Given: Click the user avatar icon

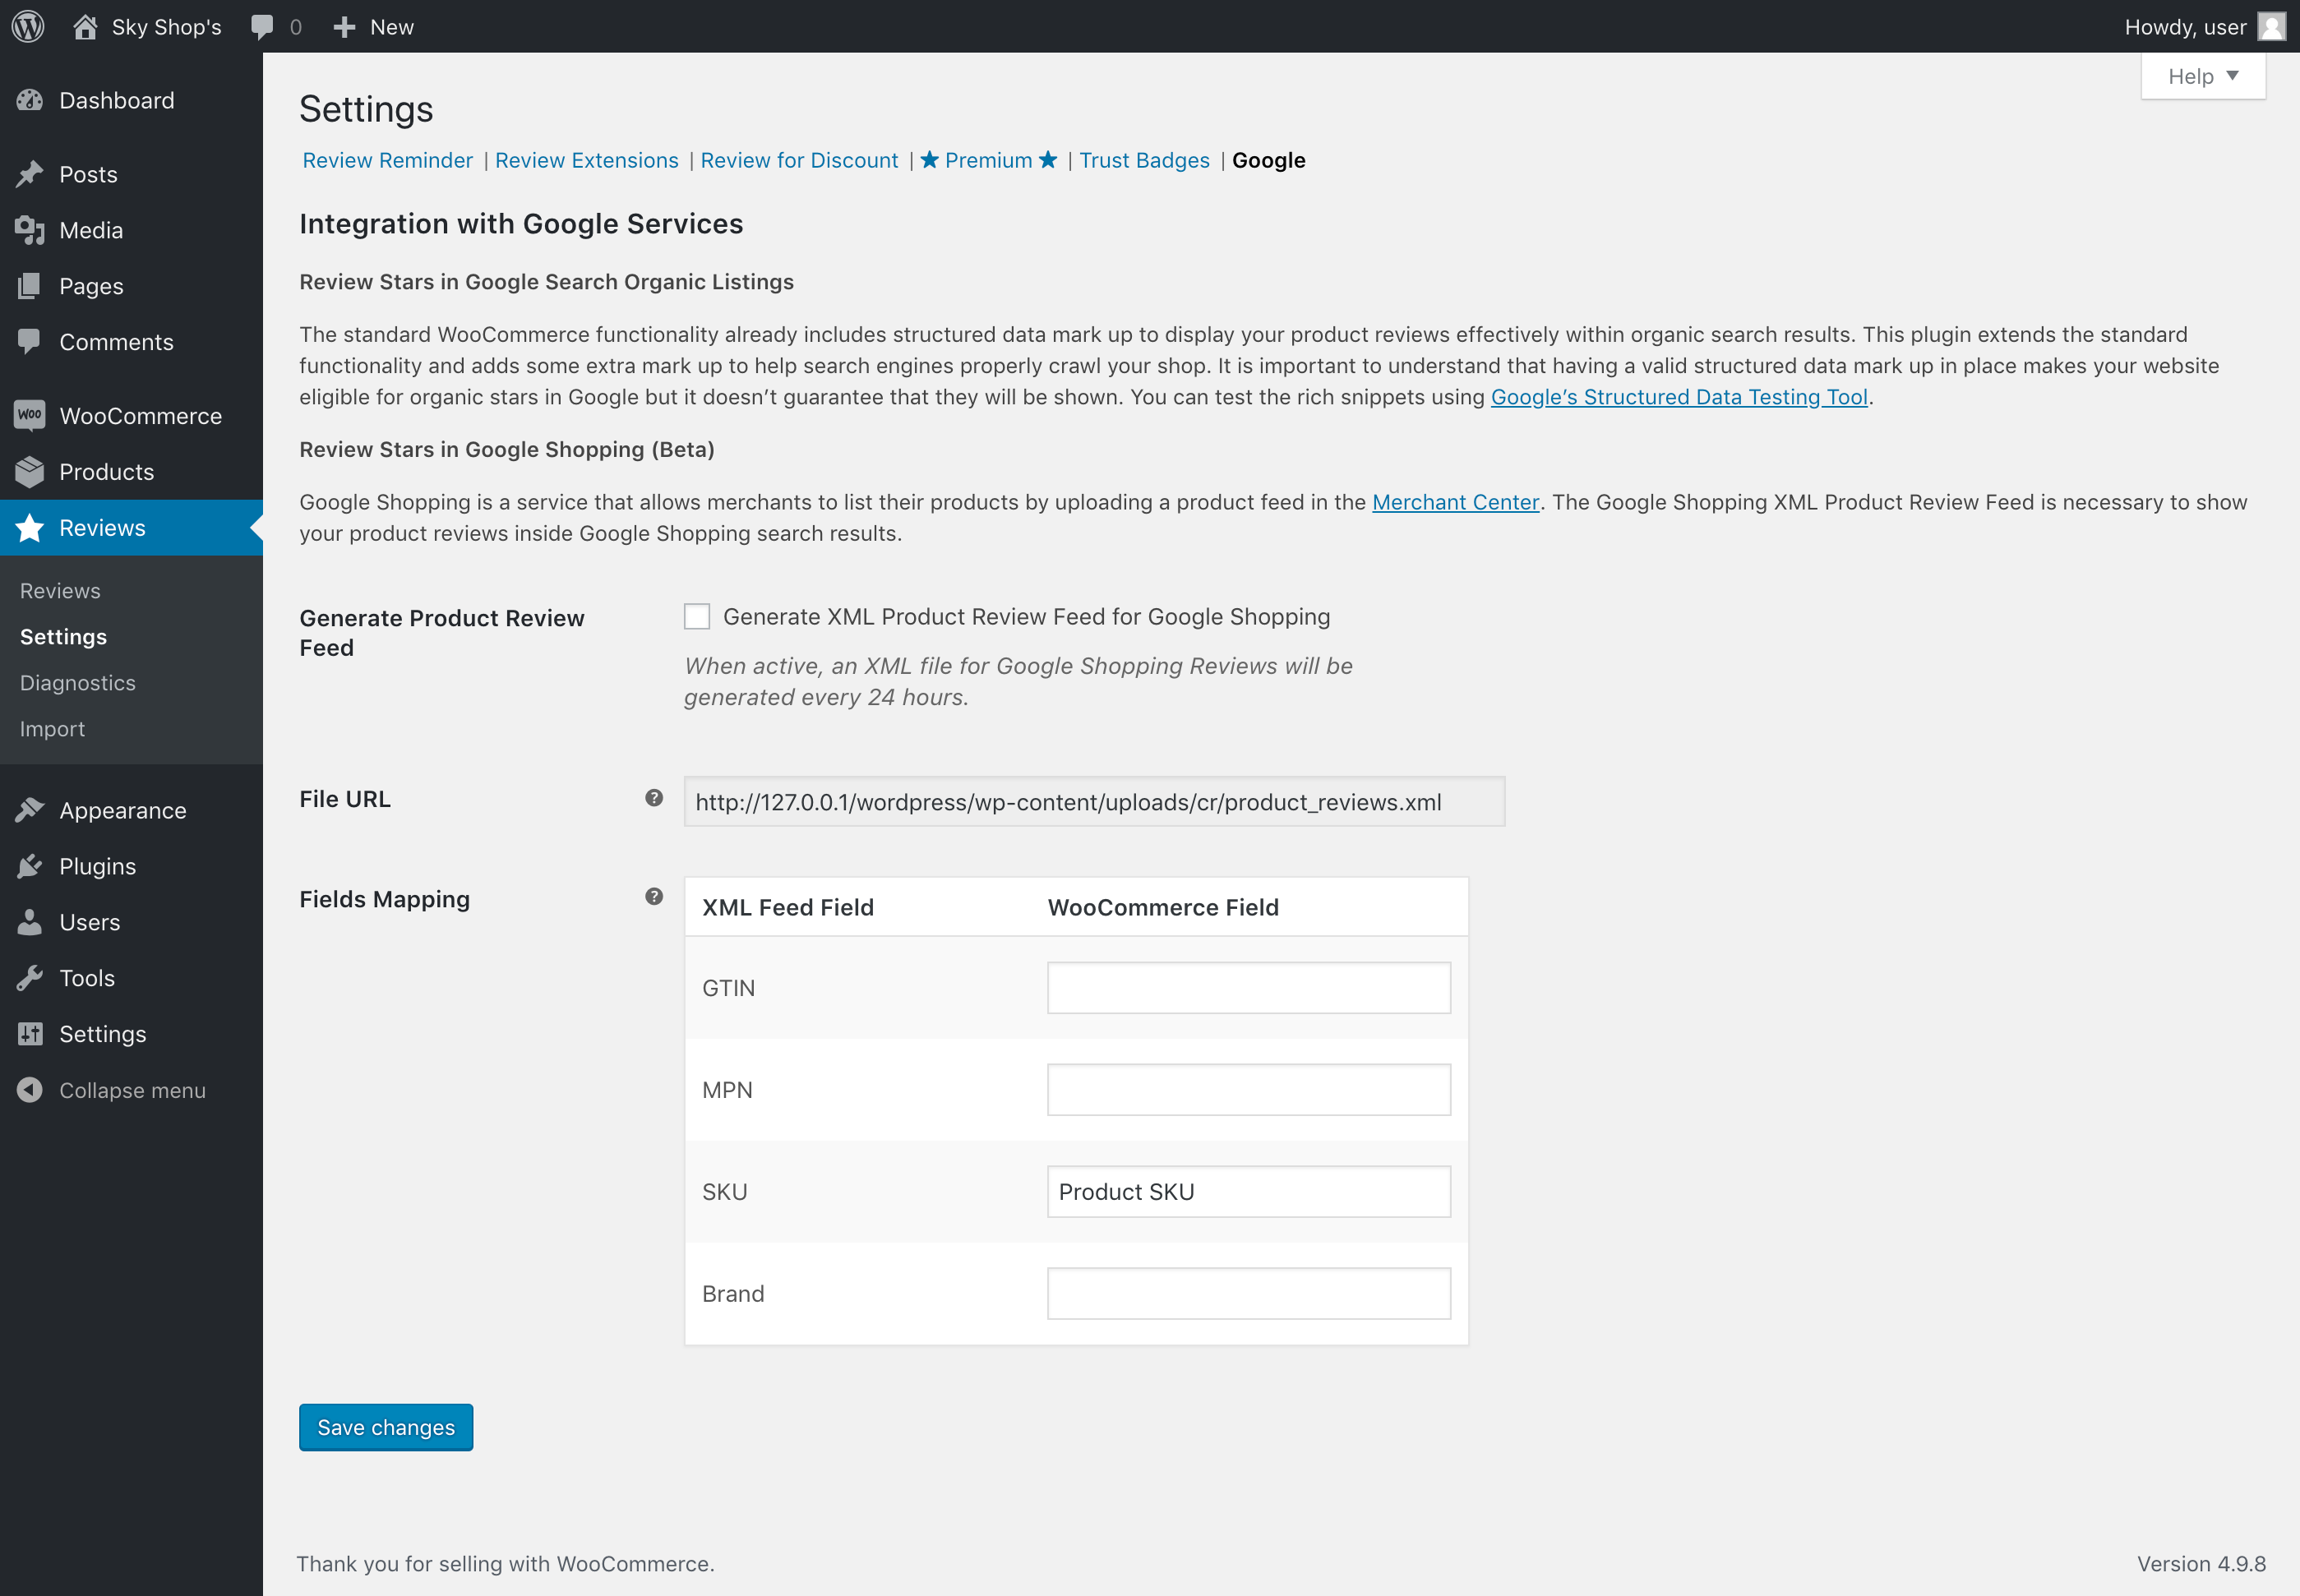Looking at the screenshot, I should 2270,27.
